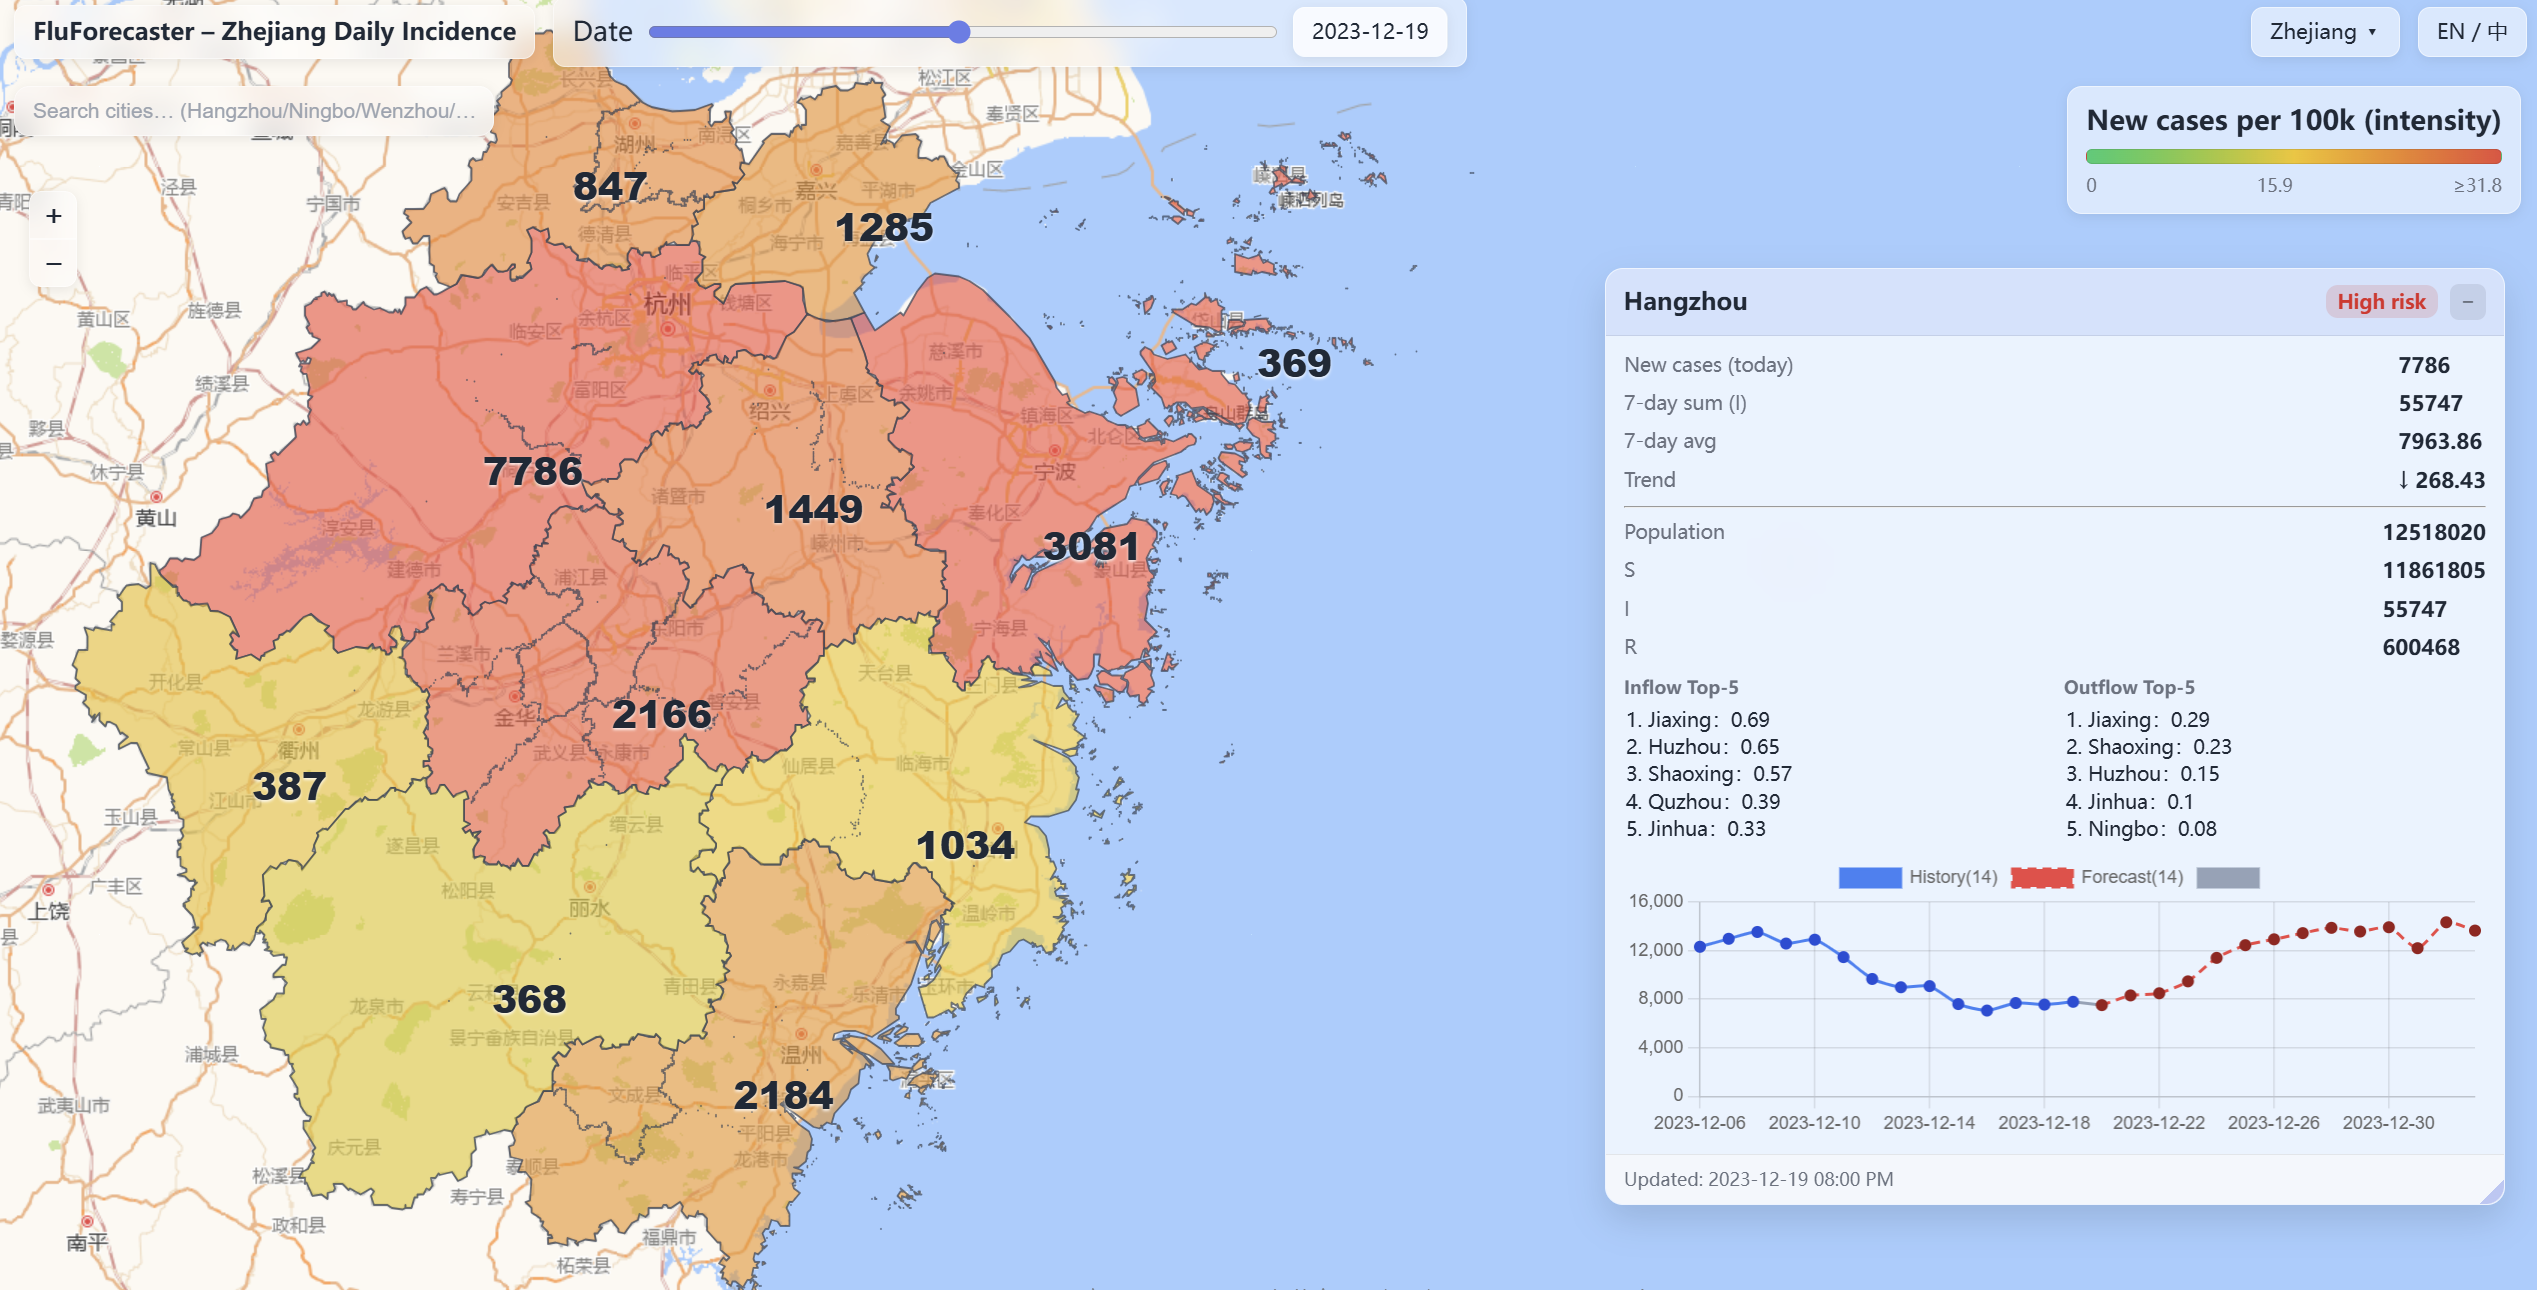The height and width of the screenshot is (1290, 2537).
Task: Click the Population value 12518020
Action: (2433, 532)
